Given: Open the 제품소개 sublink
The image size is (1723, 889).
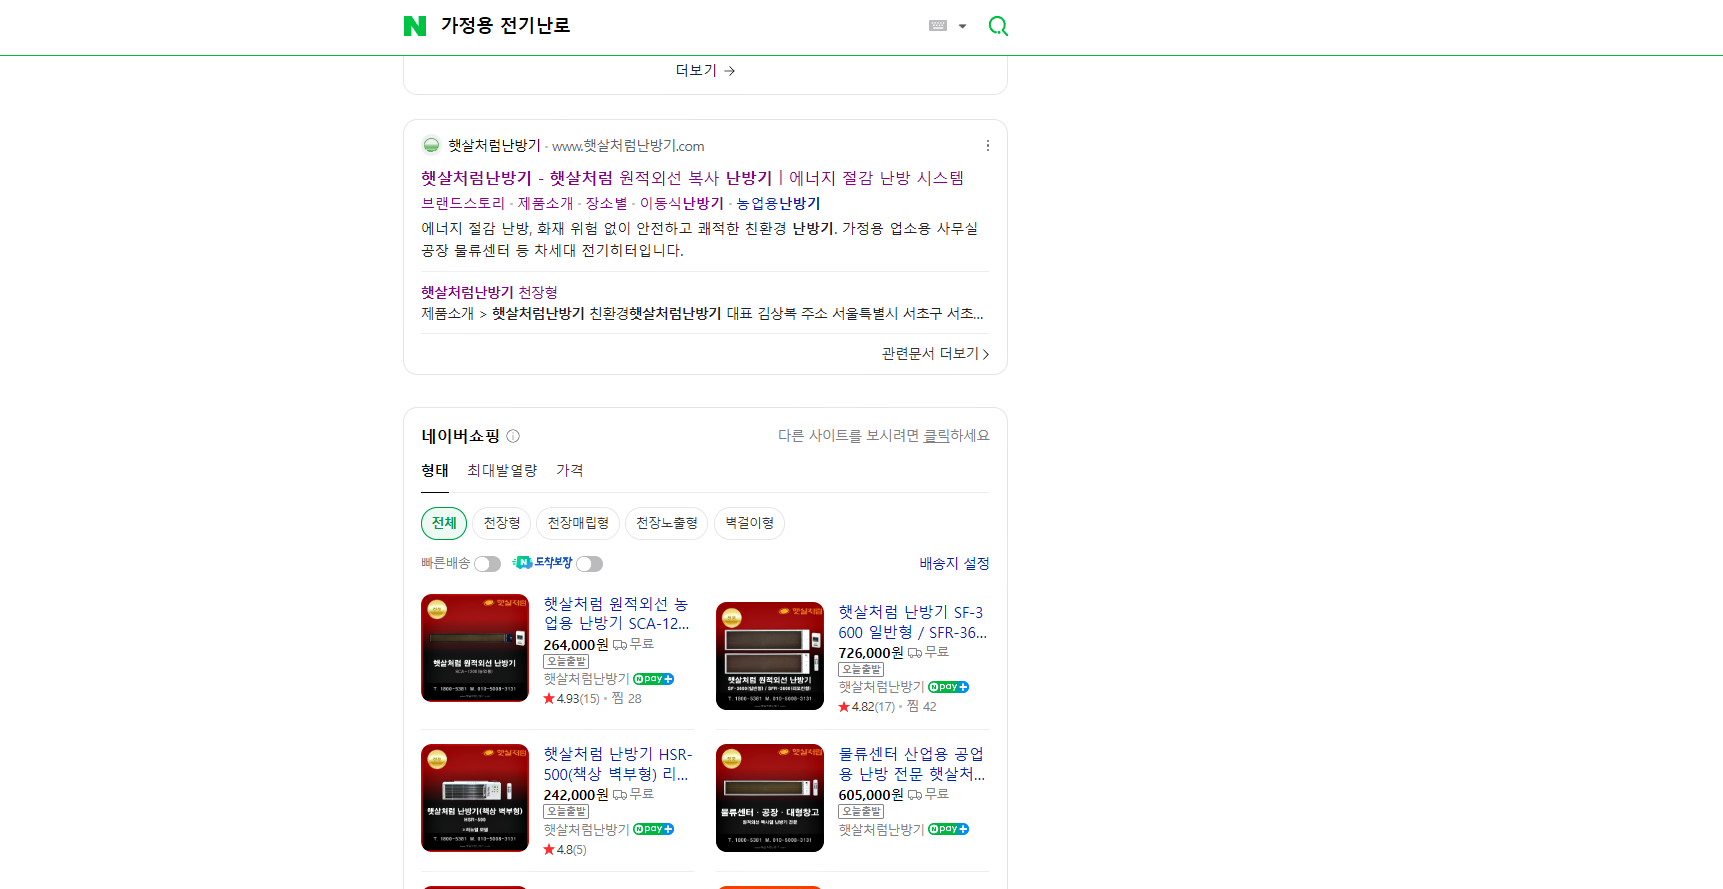Looking at the screenshot, I should click(545, 203).
